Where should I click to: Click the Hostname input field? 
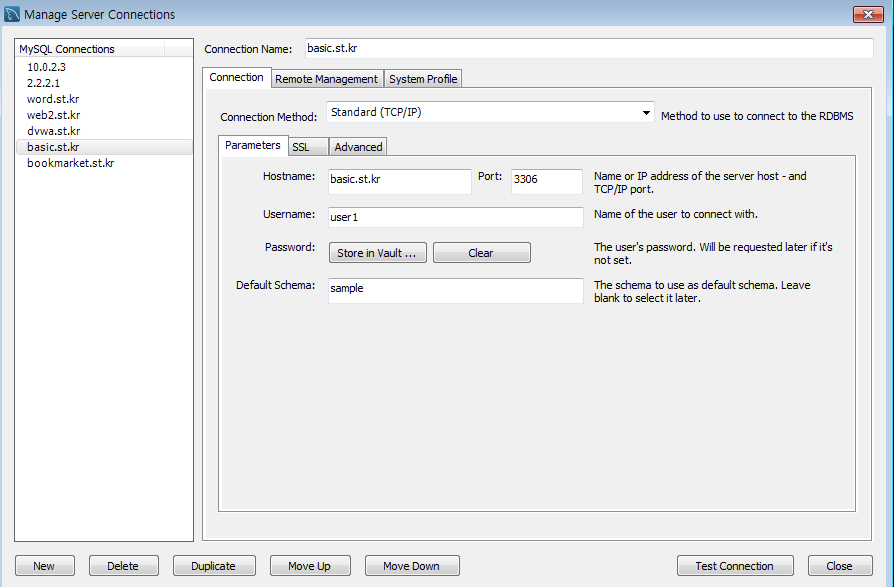point(400,181)
